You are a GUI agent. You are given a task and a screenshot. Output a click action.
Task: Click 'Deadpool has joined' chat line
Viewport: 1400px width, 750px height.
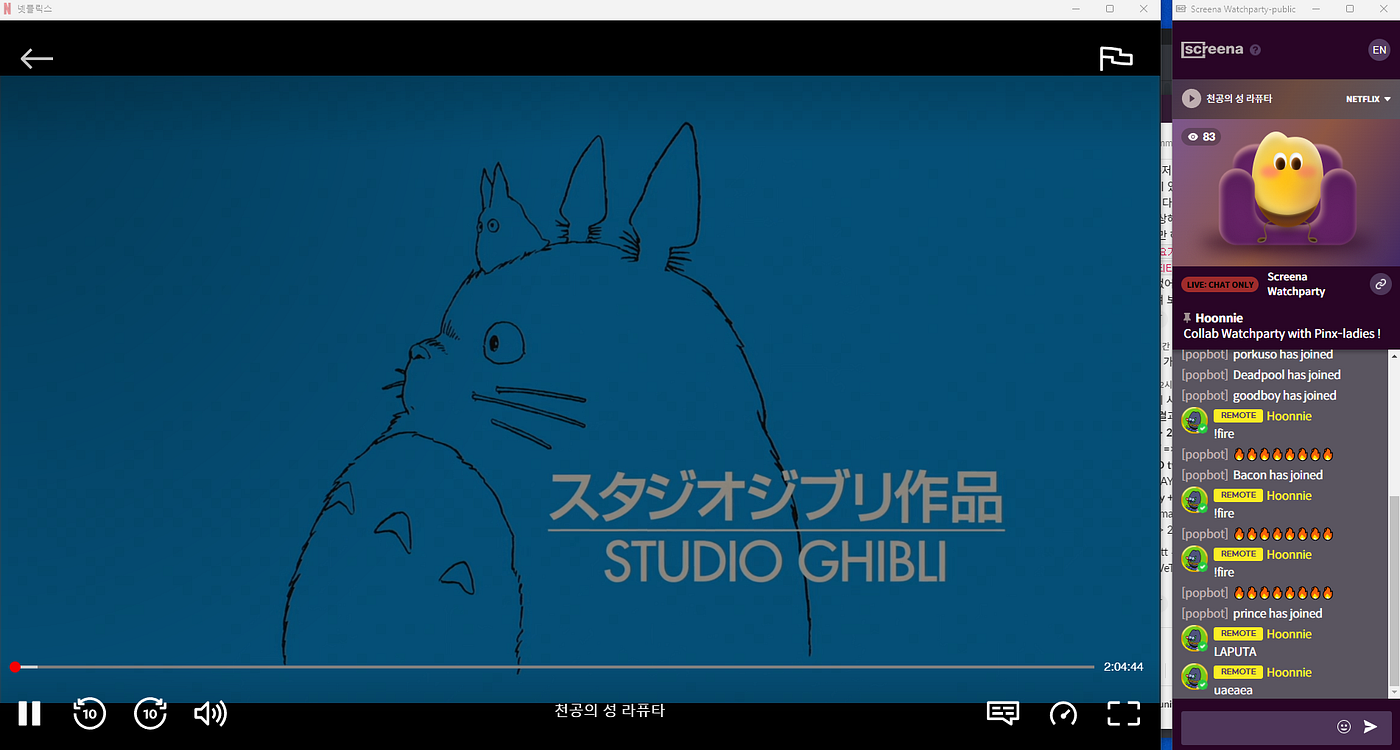pos(1287,375)
